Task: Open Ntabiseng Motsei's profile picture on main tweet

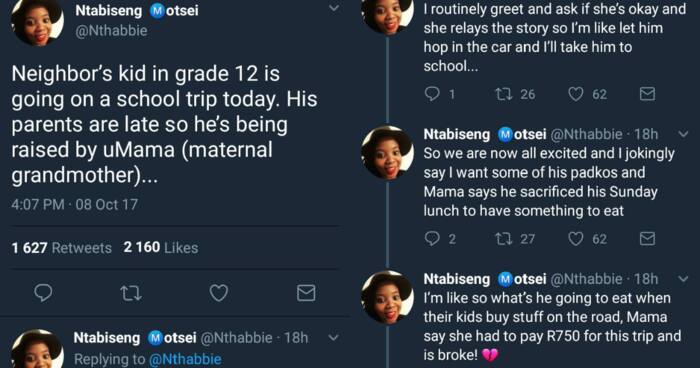Action: (x=37, y=20)
